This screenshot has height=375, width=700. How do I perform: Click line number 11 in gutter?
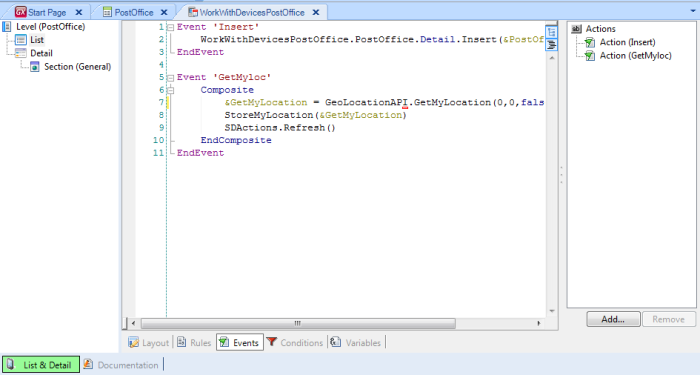[158, 153]
